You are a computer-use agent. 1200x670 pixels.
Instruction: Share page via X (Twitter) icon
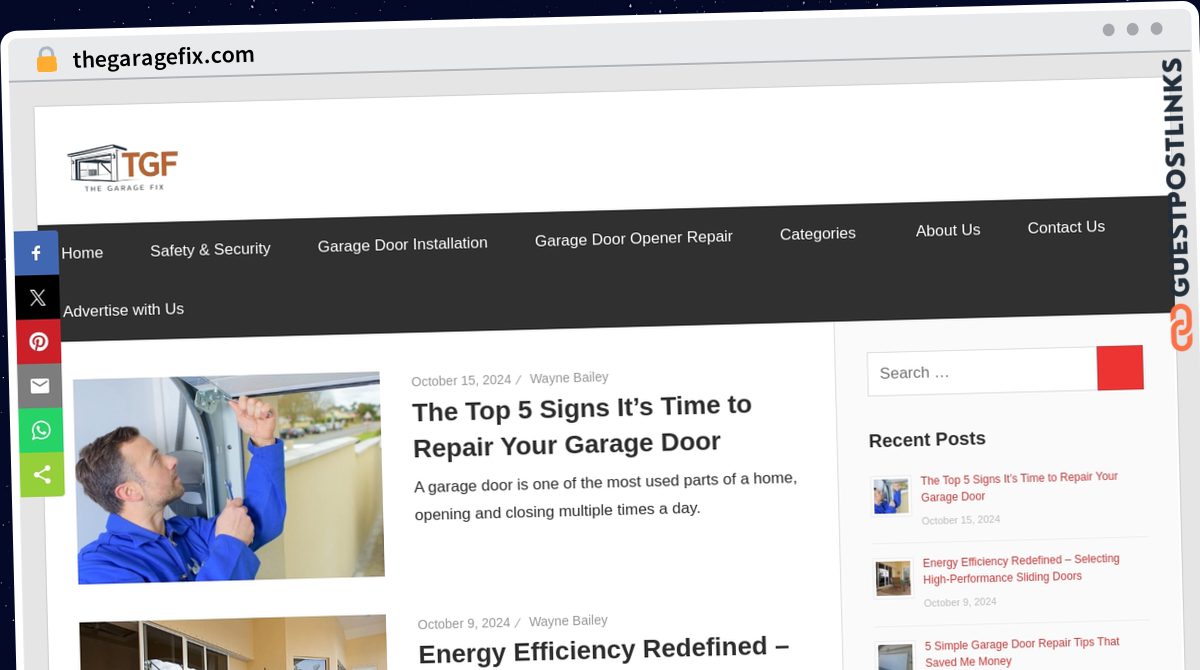[x=37, y=297]
